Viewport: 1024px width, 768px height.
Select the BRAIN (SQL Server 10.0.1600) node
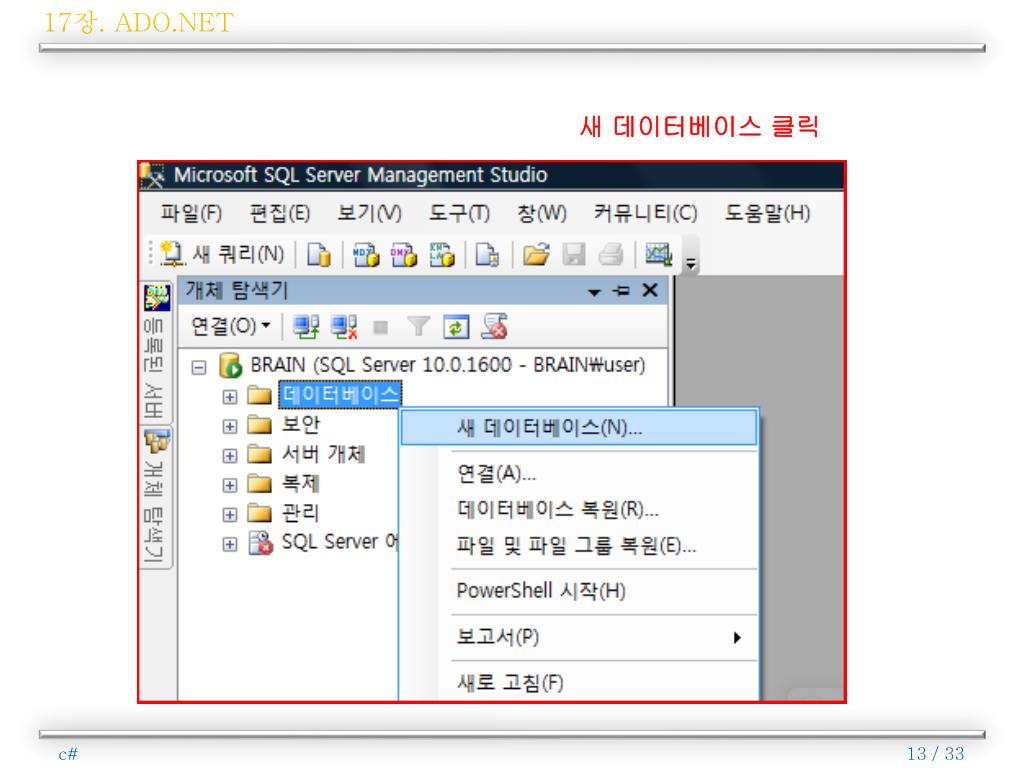click(x=447, y=364)
